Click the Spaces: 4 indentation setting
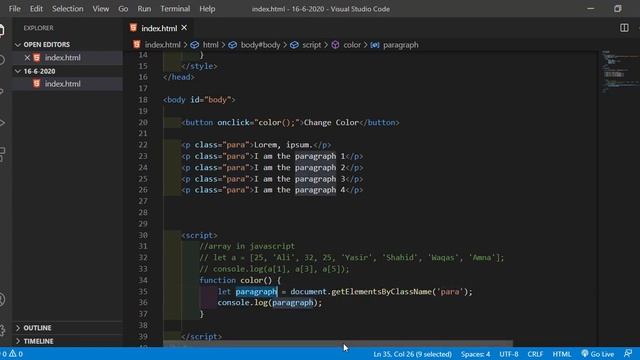 476,354
